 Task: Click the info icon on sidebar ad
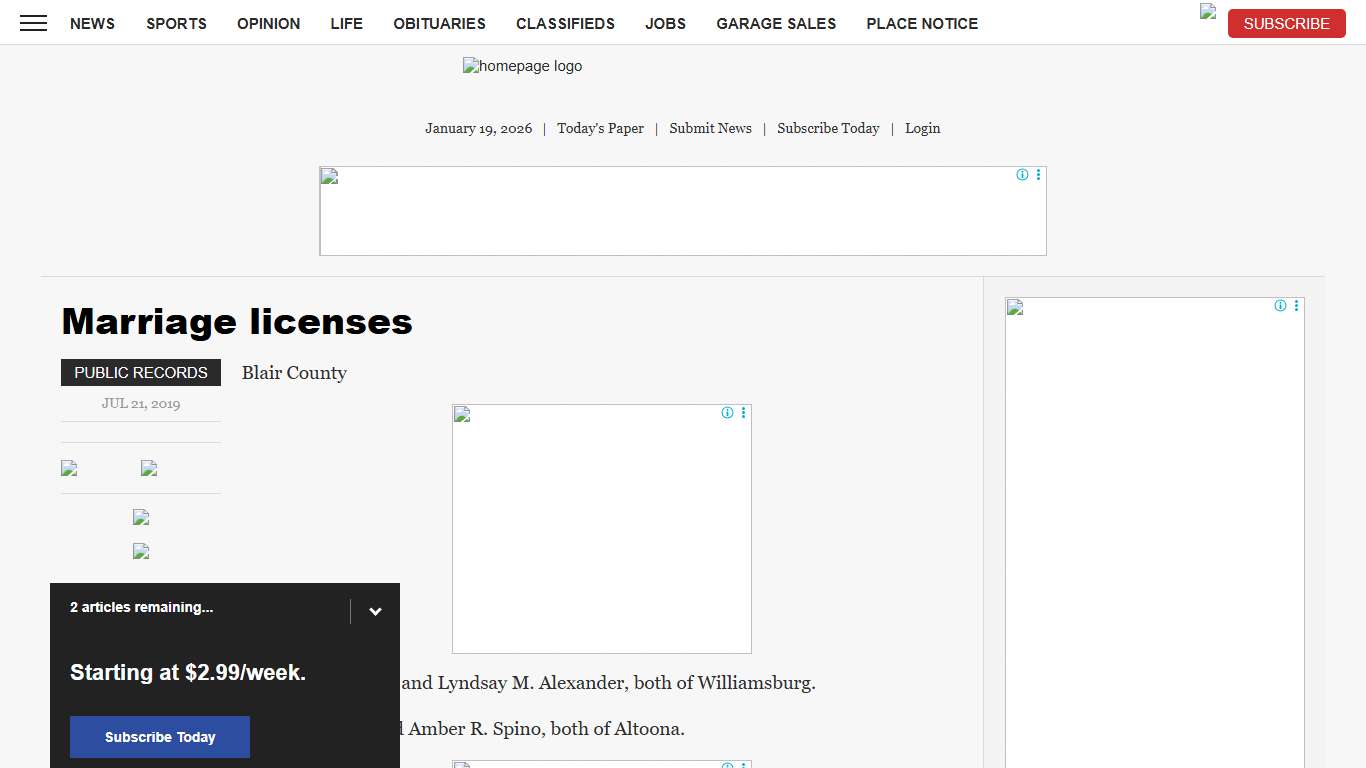(x=1280, y=306)
